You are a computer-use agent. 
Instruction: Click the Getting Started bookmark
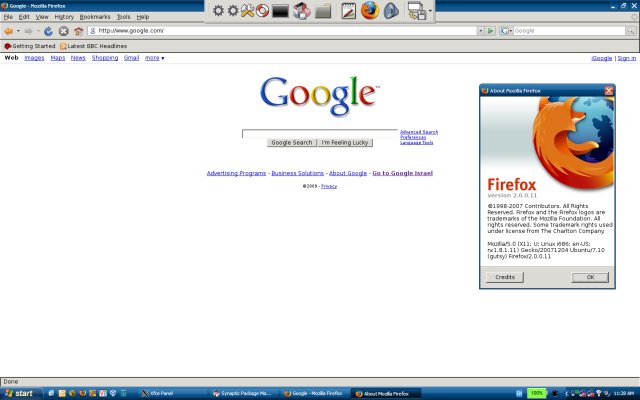click(29, 46)
